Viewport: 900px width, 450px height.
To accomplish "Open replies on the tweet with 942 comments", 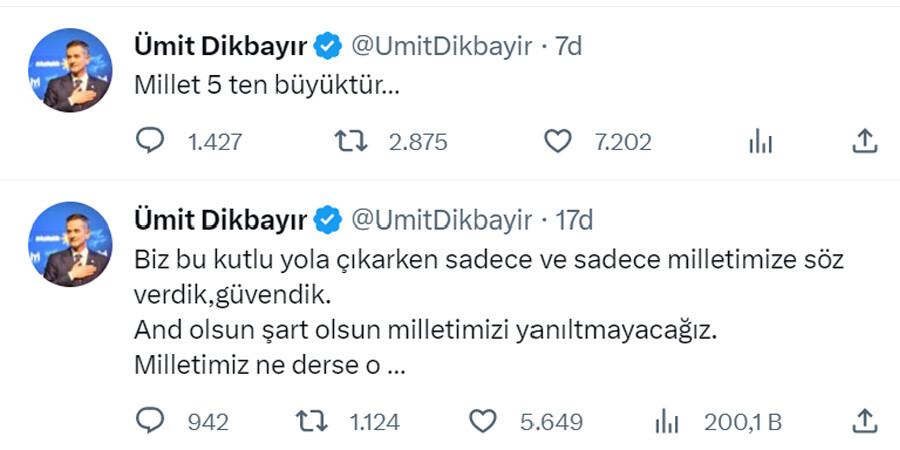I will (150, 421).
